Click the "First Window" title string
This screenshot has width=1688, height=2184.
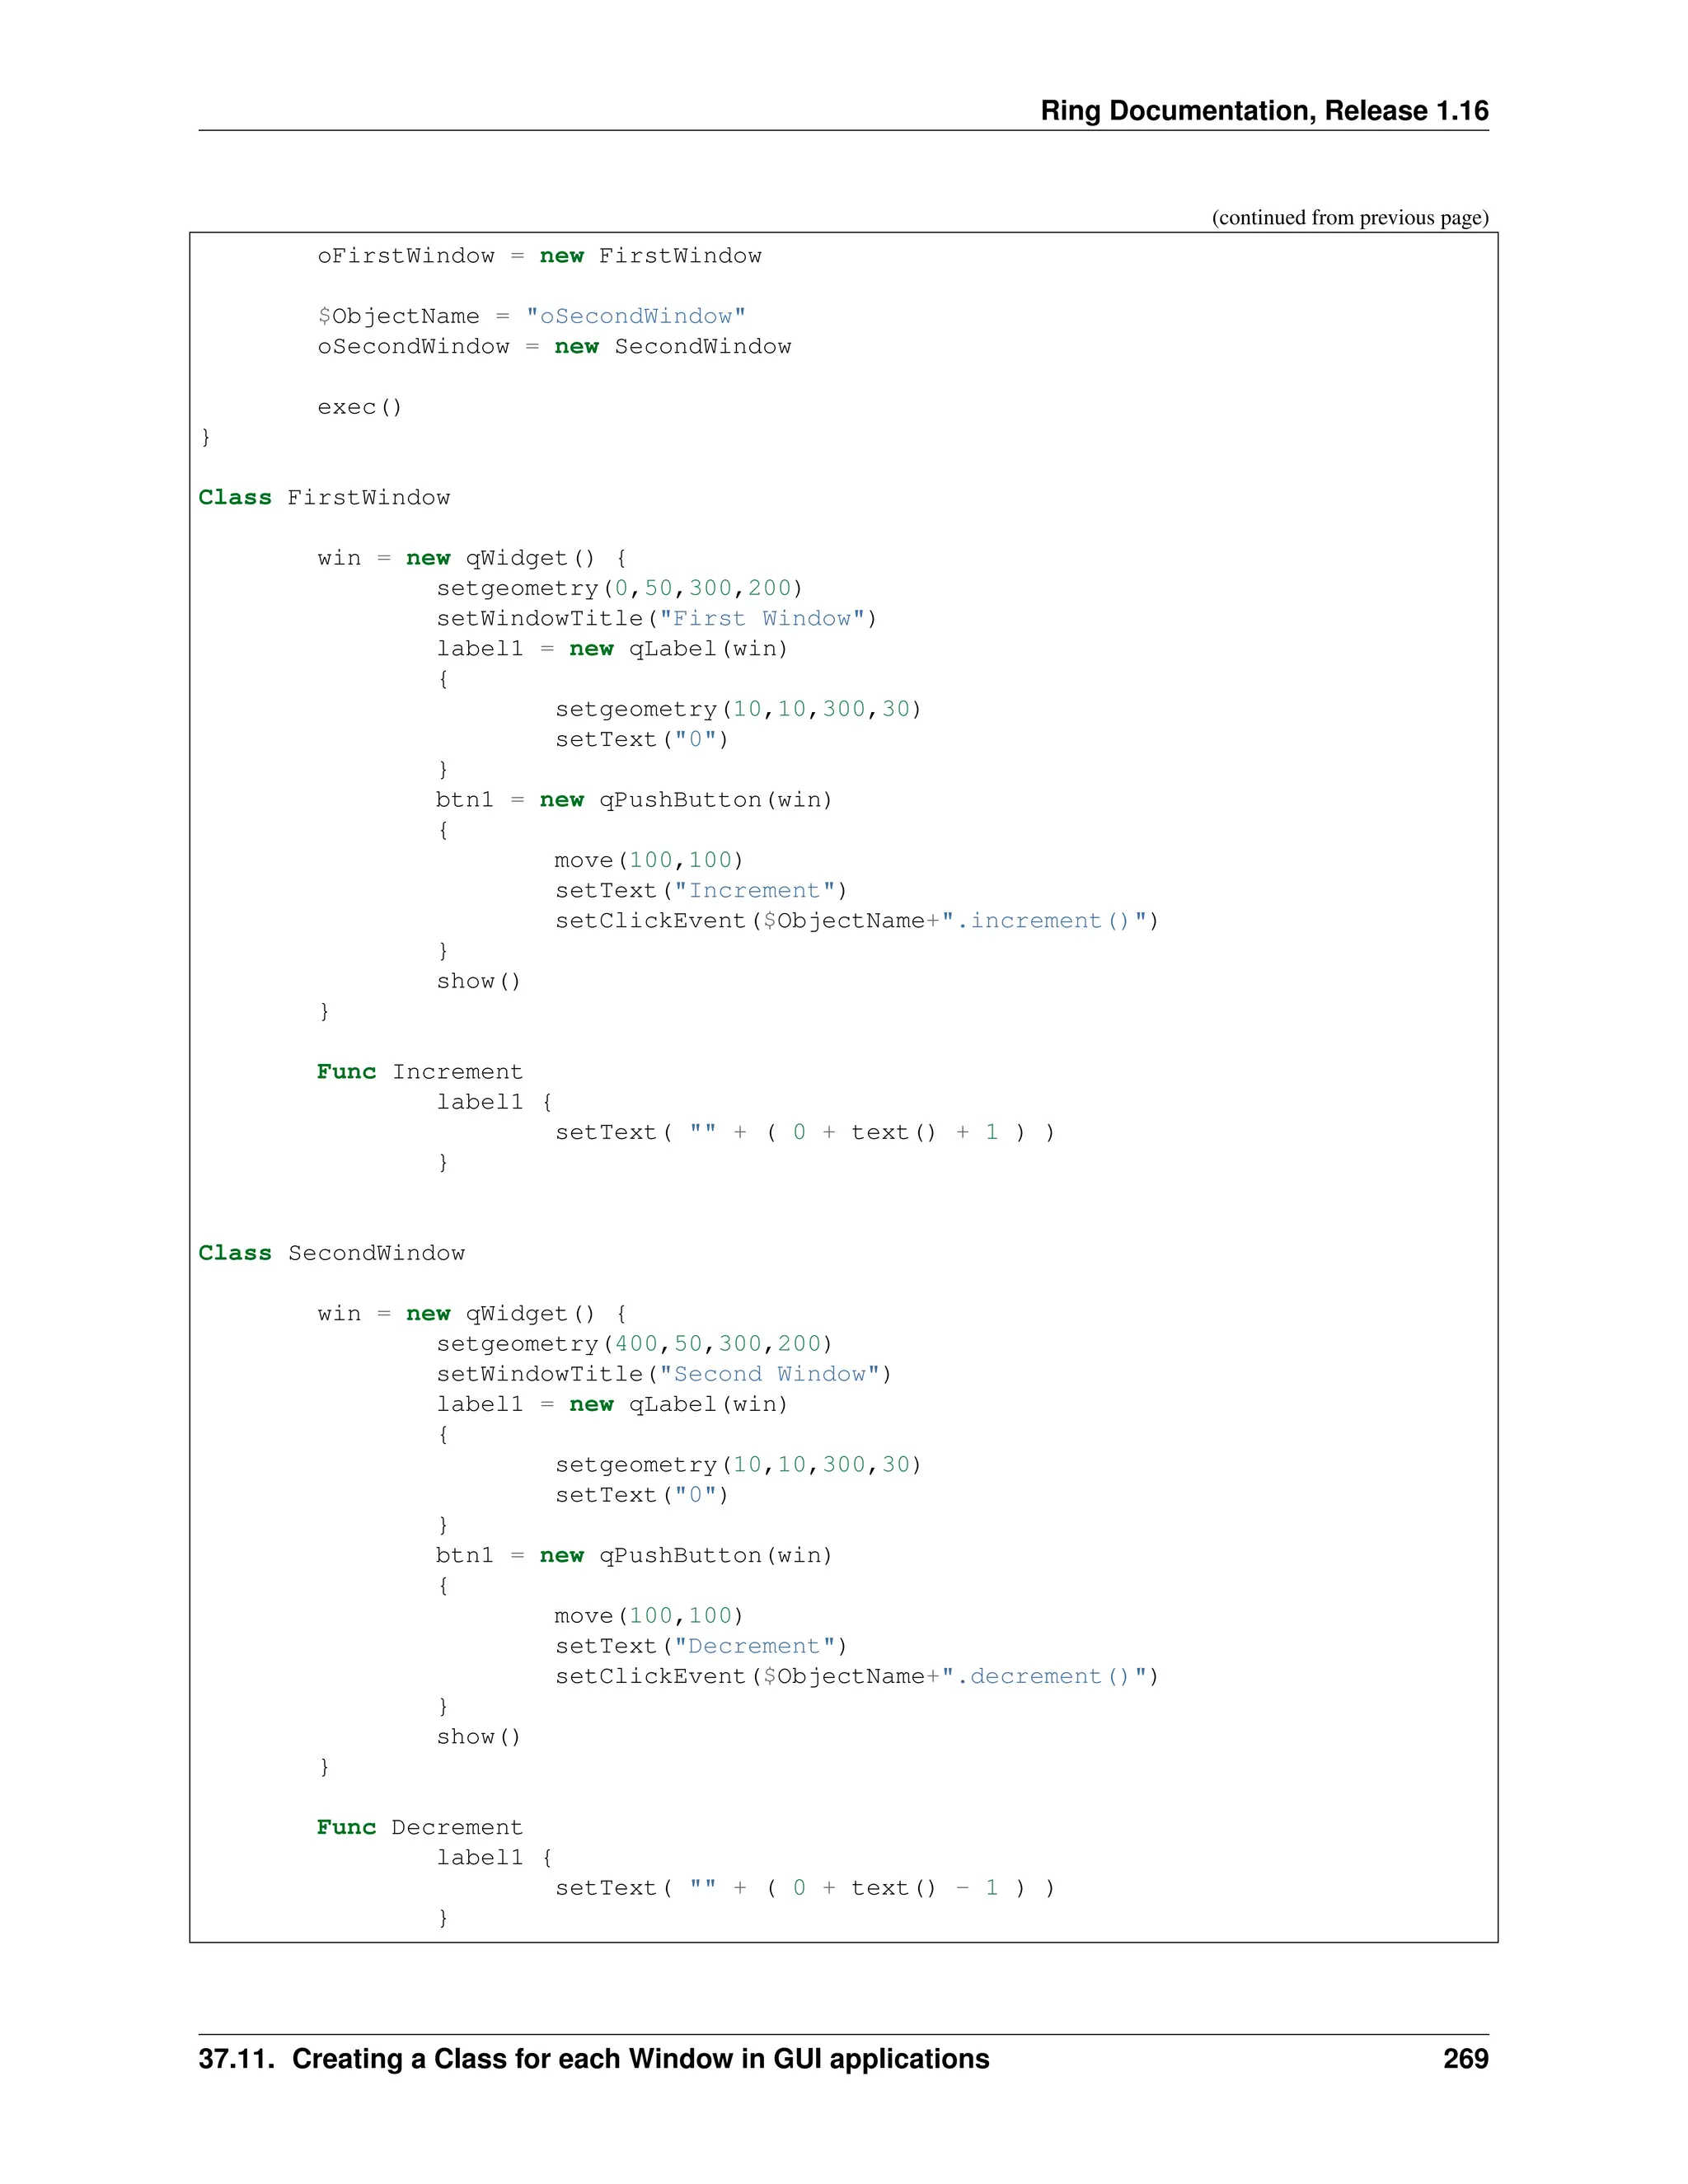point(763,619)
